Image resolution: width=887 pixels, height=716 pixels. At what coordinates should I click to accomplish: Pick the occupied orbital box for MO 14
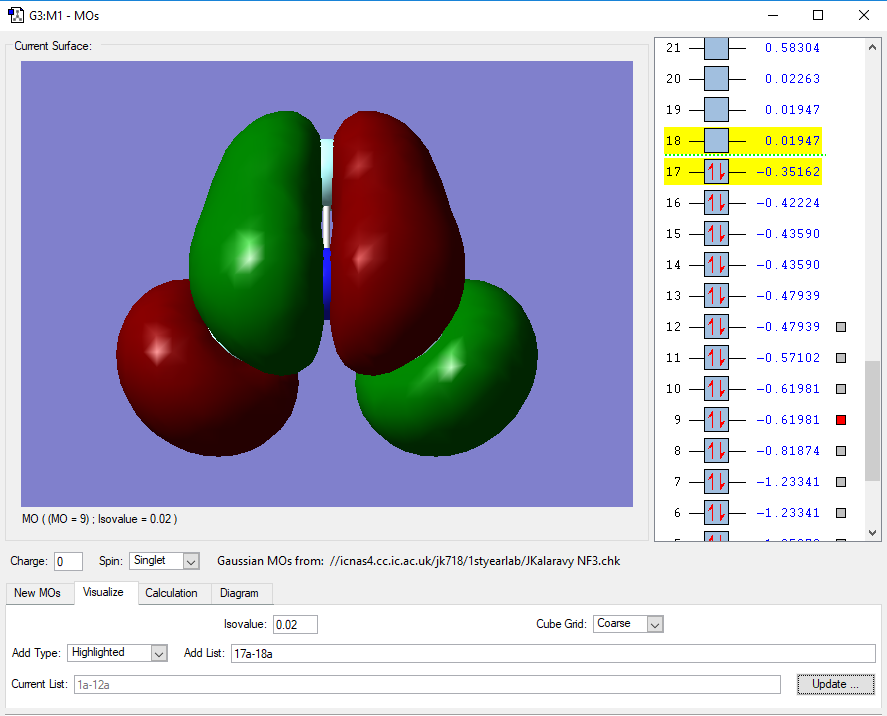[716, 265]
